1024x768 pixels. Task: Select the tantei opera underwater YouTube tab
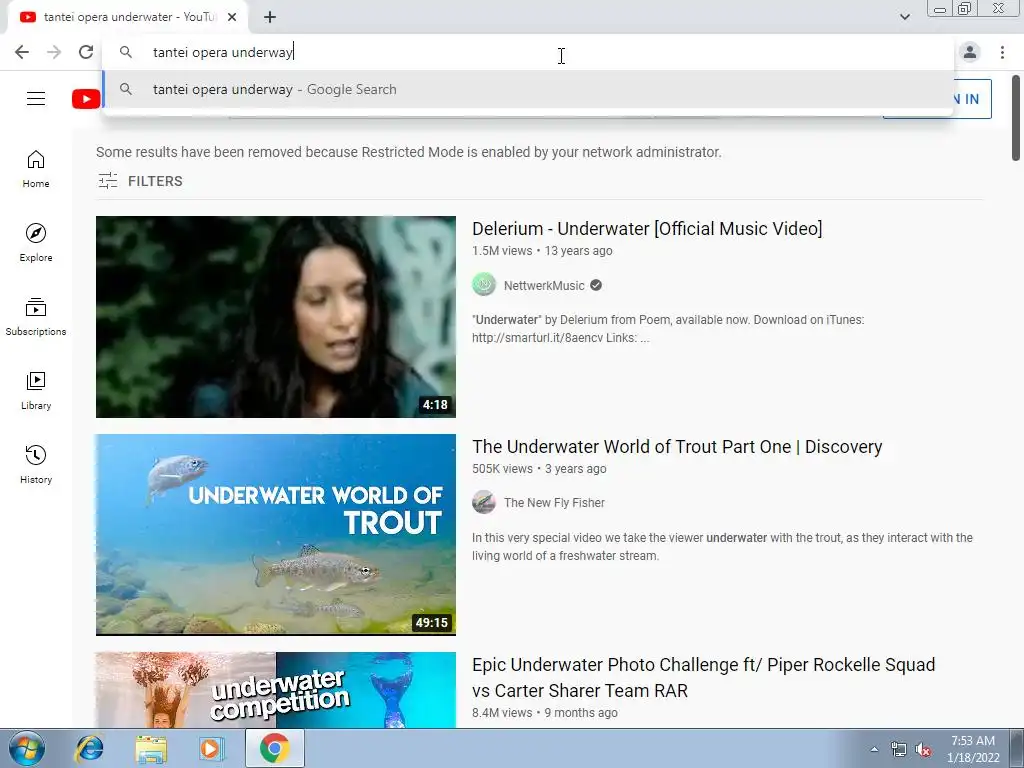click(127, 17)
